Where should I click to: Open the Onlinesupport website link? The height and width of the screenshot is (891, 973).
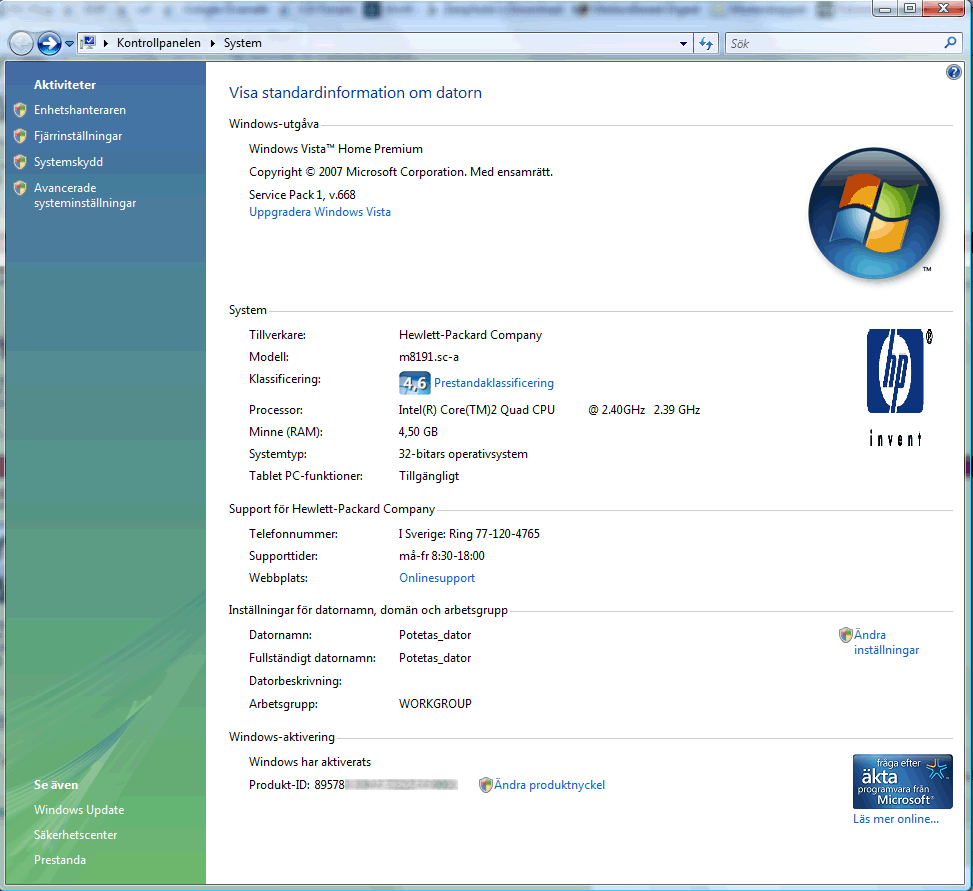point(437,578)
